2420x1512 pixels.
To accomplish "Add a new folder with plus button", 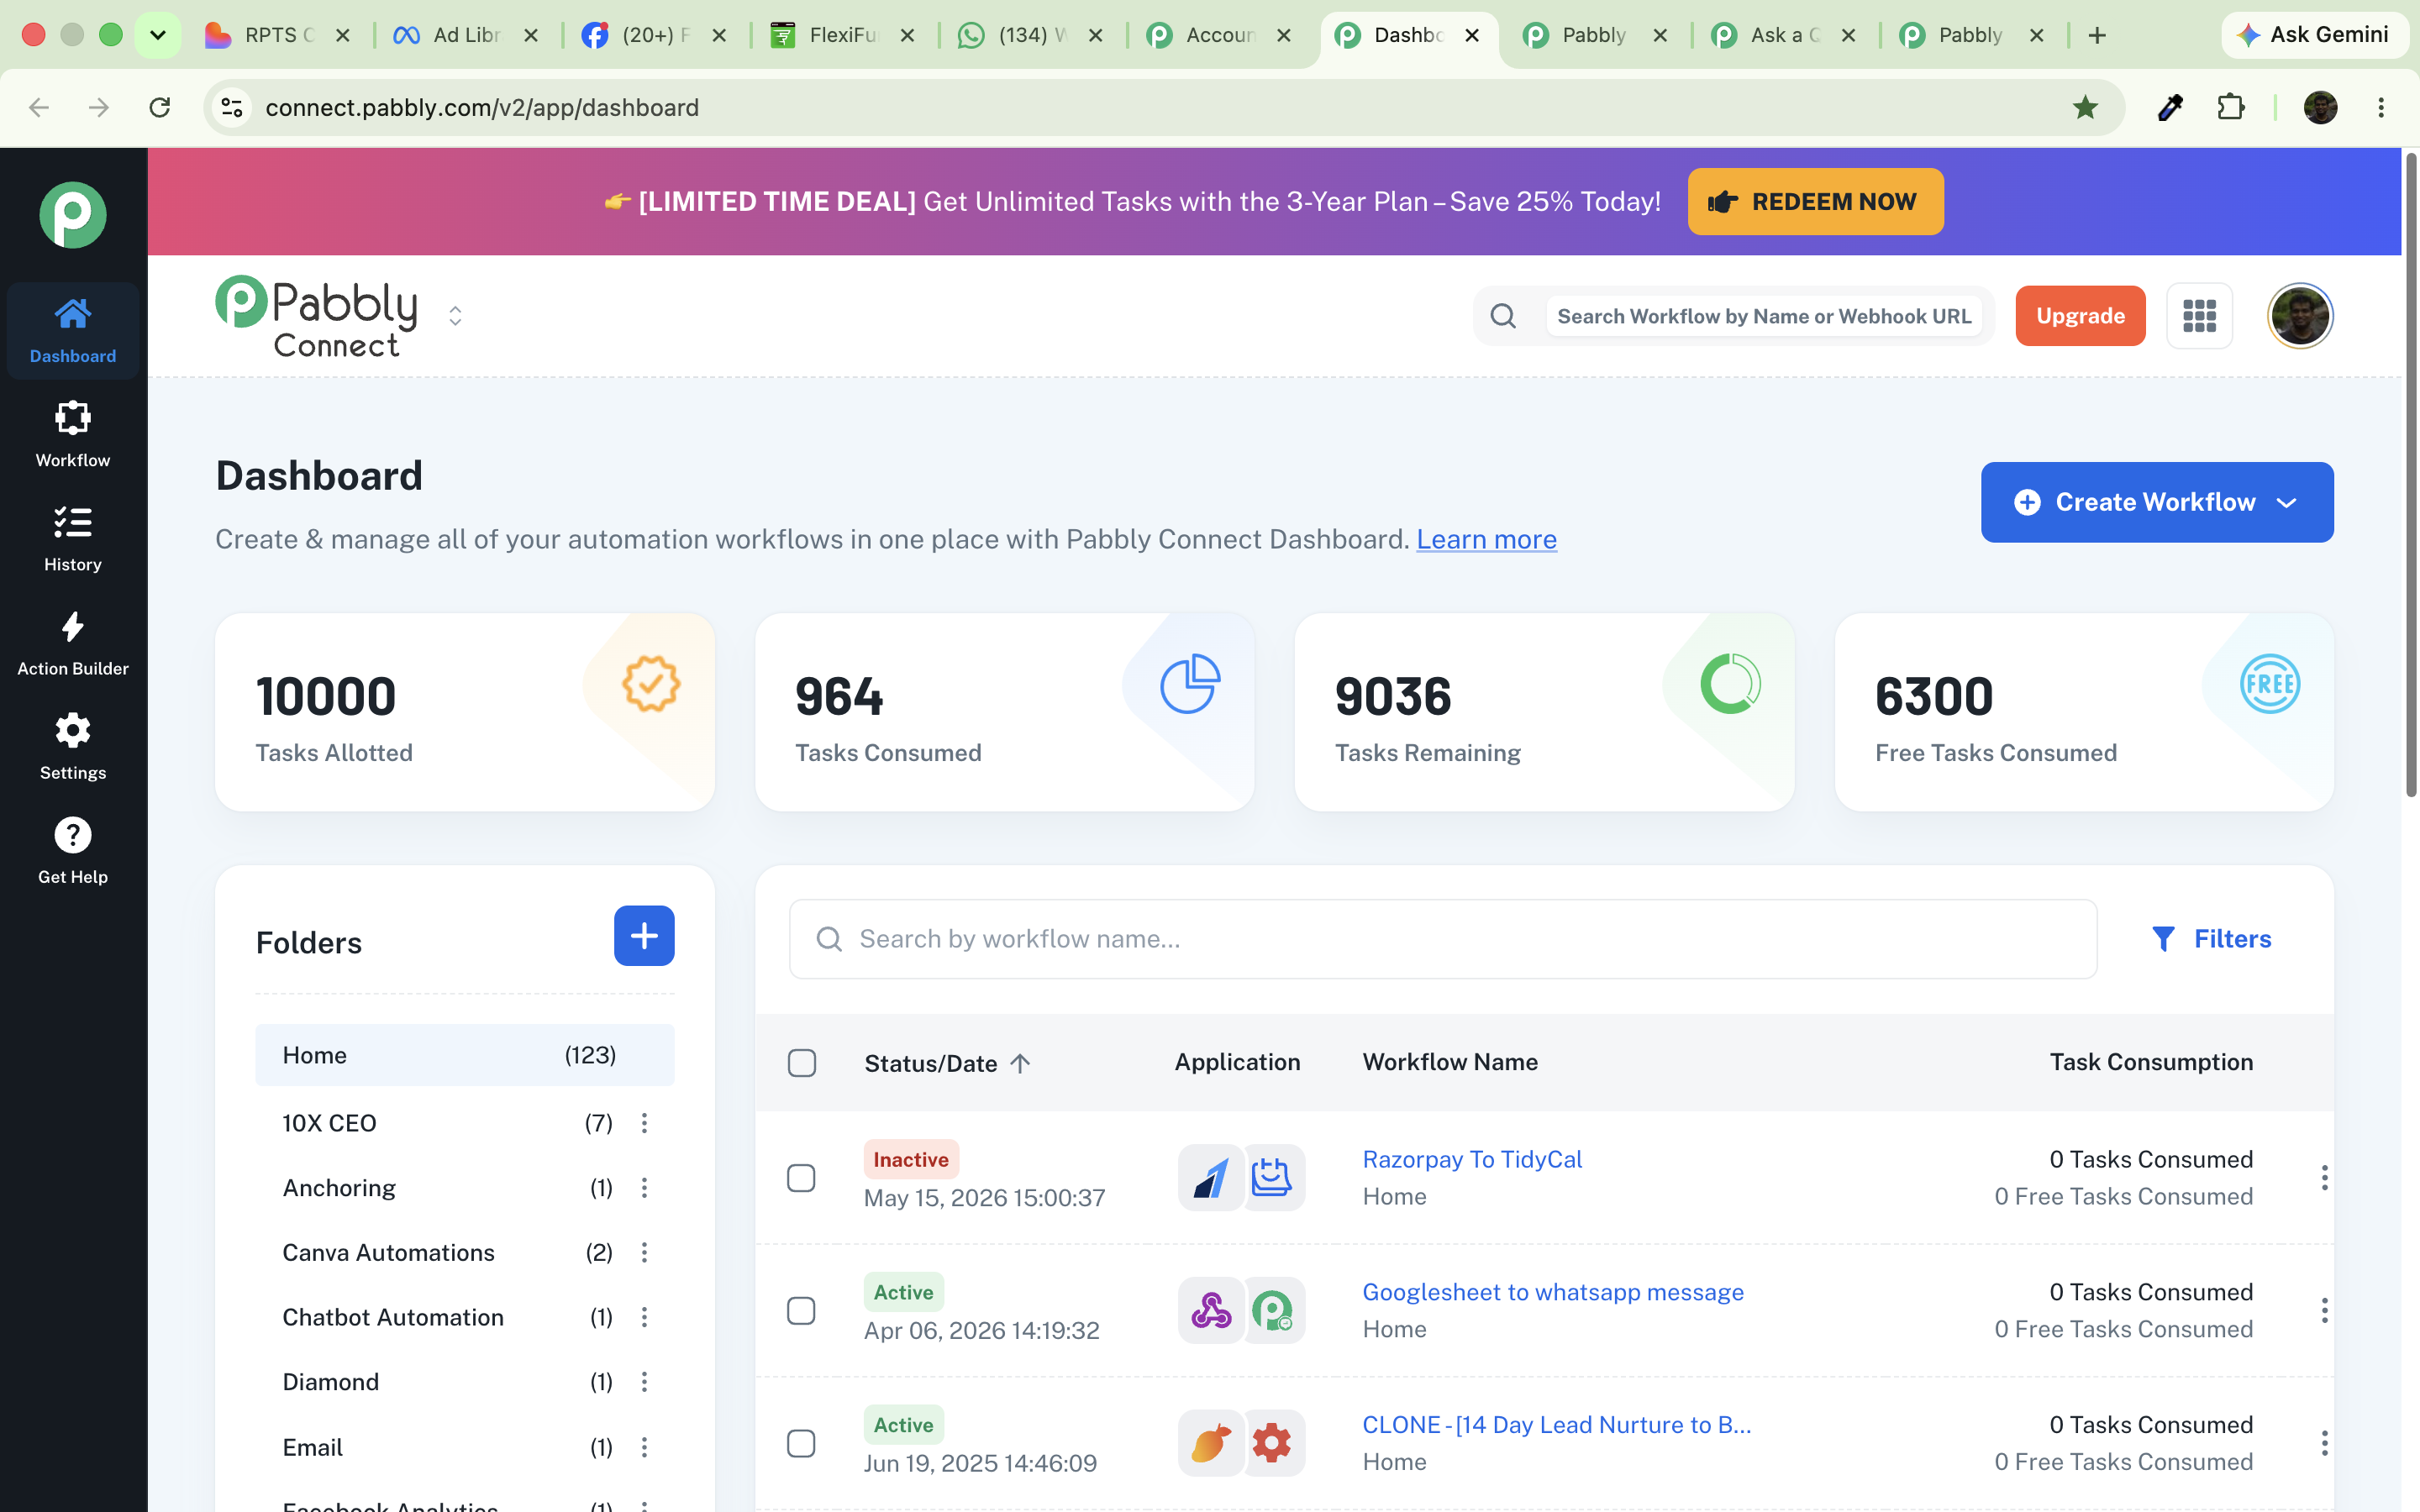I will pyautogui.click(x=644, y=936).
